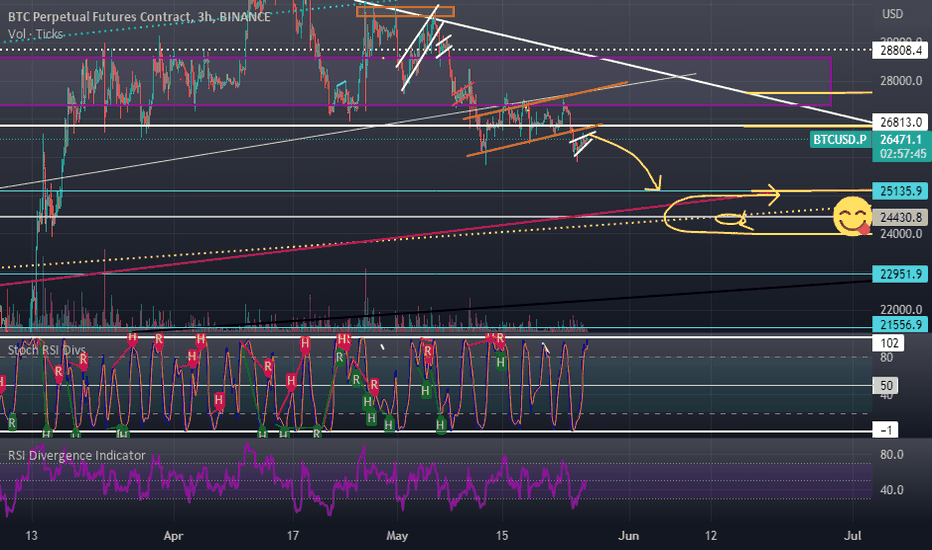Viewport: 932px width, 550px height.
Task: Select the small orange rectangle at chart top
Action: point(405,11)
